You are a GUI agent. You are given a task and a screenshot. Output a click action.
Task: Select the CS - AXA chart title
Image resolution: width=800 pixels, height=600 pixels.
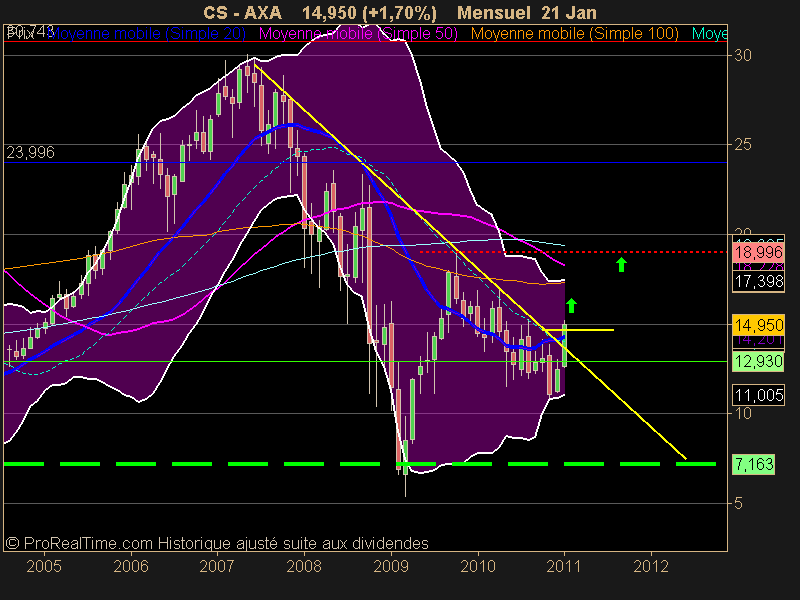pyautogui.click(x=242, y=12)
